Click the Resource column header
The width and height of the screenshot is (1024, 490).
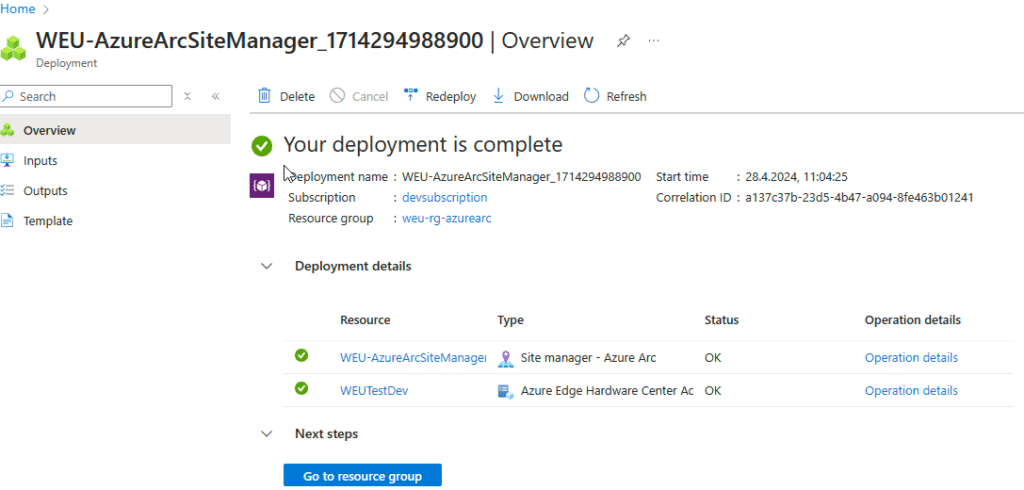pyautogui.click(x=365, y=320)
